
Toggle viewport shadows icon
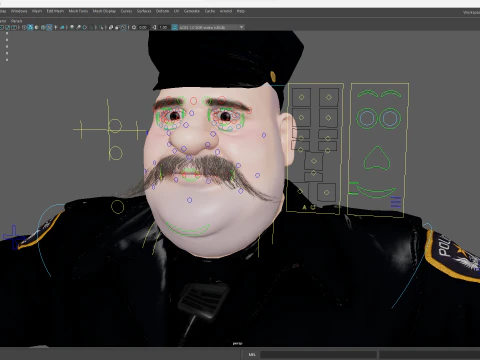click(62, 27)
